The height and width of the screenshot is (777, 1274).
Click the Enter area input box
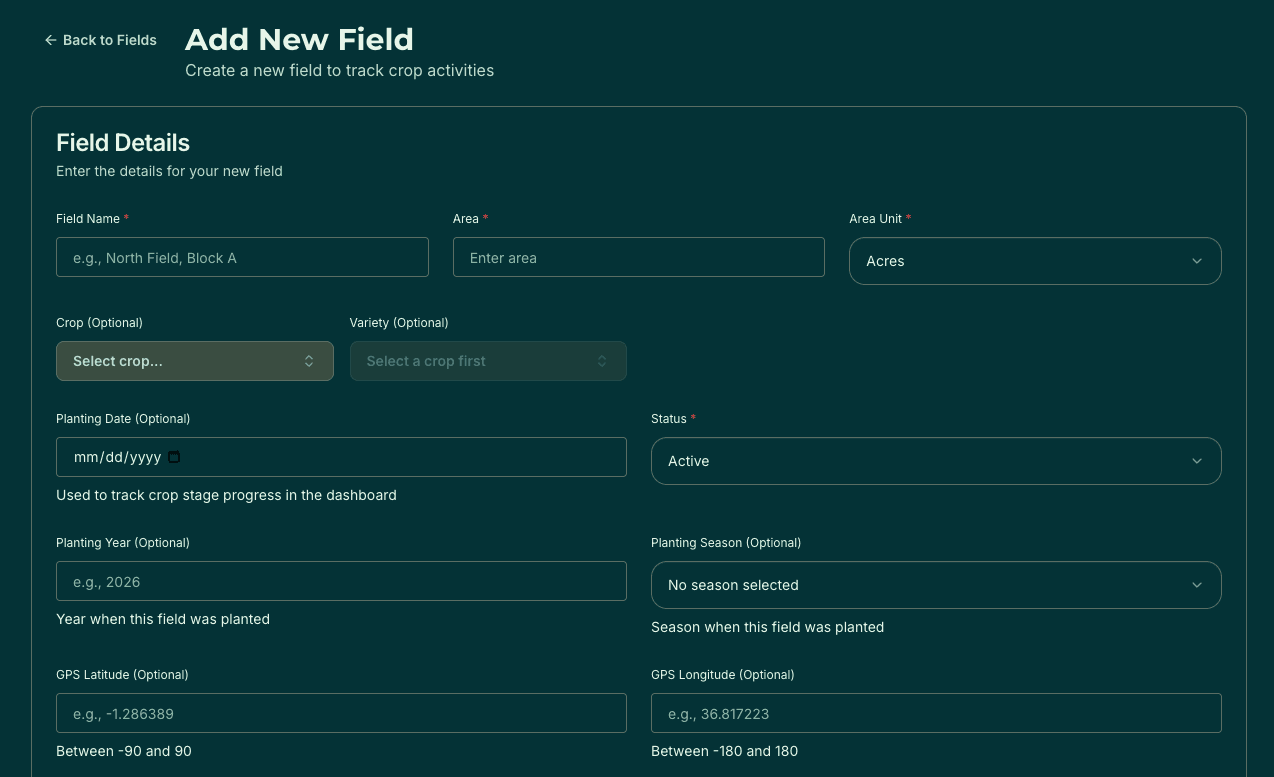[638, 257]
